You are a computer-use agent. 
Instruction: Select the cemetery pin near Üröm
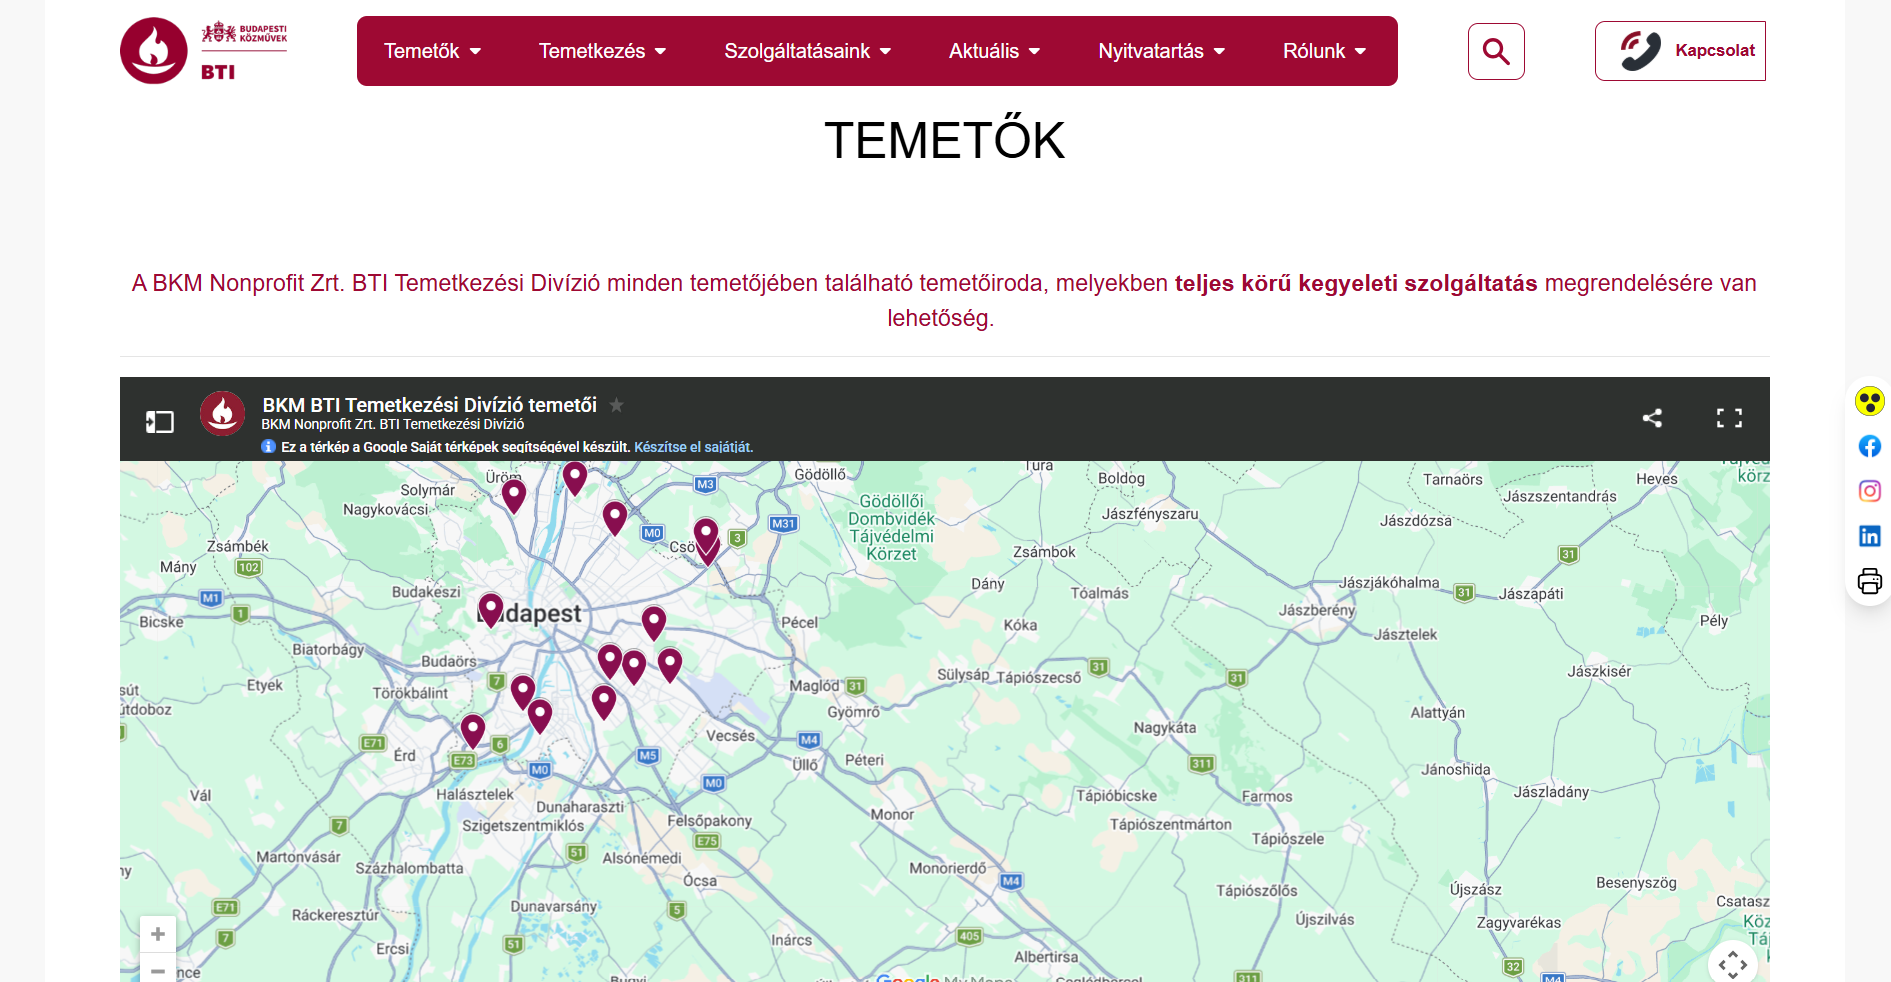(514, 495)
